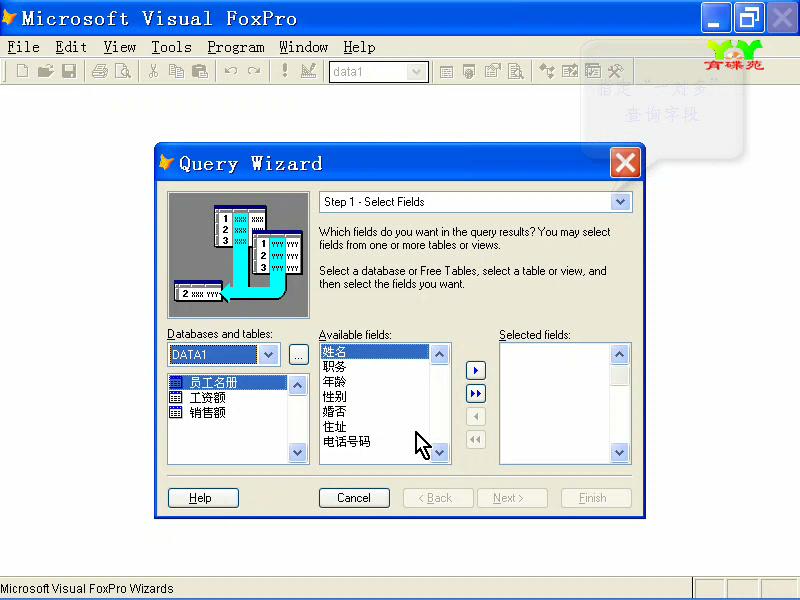This screenshot has width=800, height=600.
Task: Select the 姓名 field in Available fields
Action: (x=374, y=352)
